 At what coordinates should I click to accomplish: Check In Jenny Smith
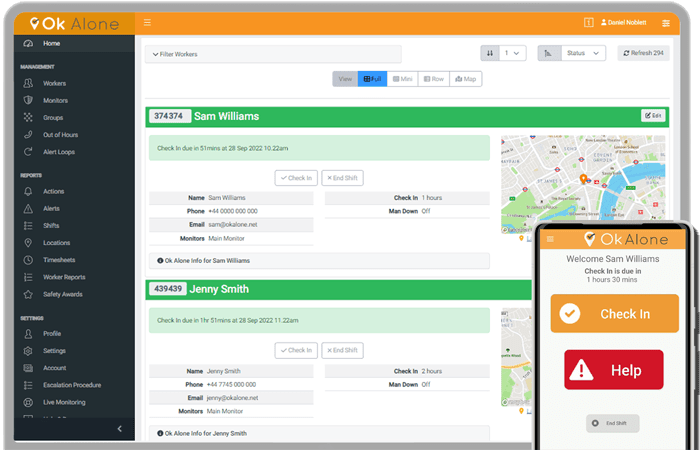click(x=296, y=350)
